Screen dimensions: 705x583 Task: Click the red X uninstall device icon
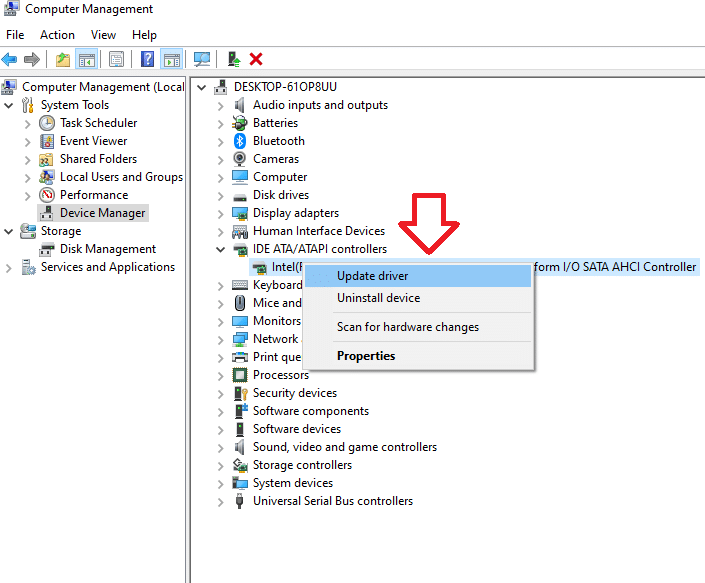click(x=256, y=59)
